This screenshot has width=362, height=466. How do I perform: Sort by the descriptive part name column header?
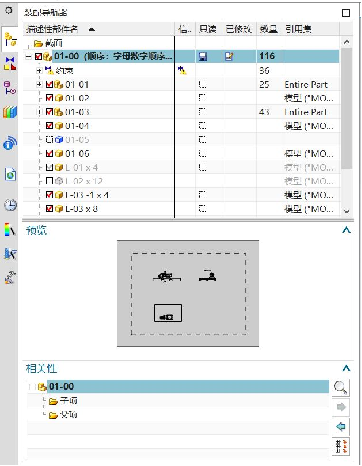(99, 29)
